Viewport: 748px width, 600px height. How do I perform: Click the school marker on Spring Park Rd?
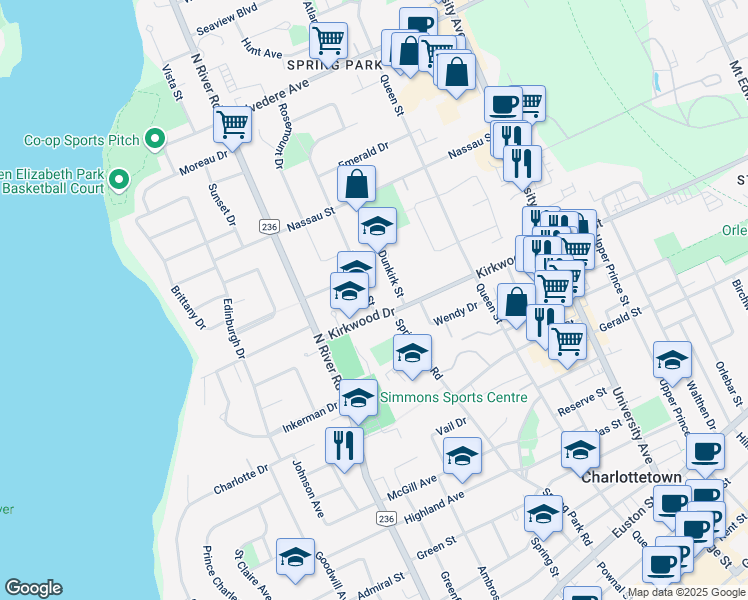click(412, 353)
